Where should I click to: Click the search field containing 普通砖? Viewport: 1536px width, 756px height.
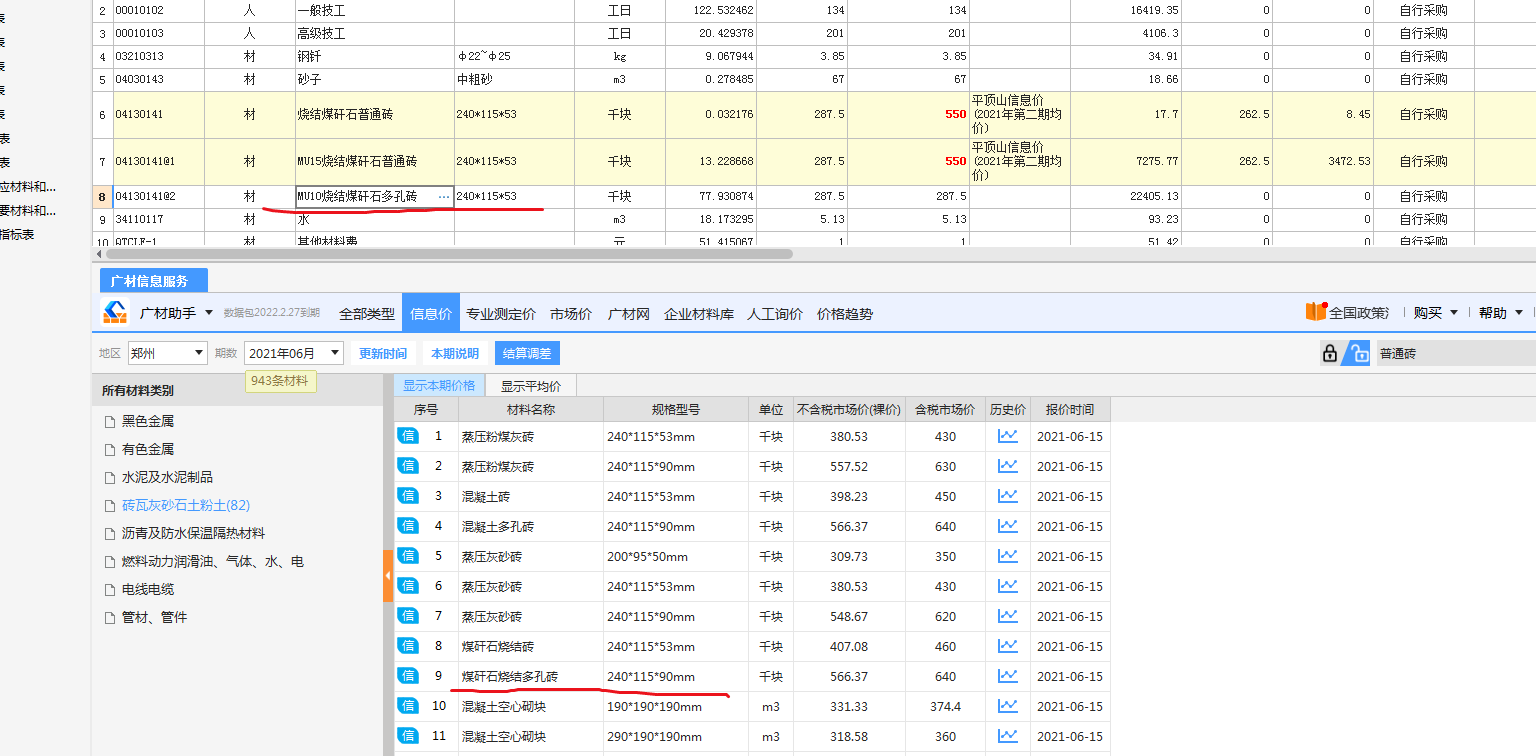1455,353
